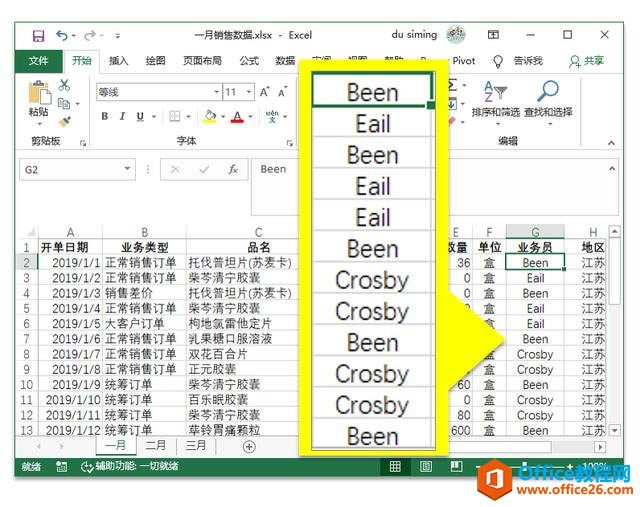The height and width of the screenshot is (507, 640).
Task: Expand the Name Box dropdown arrow
Action: coord(127,169)
